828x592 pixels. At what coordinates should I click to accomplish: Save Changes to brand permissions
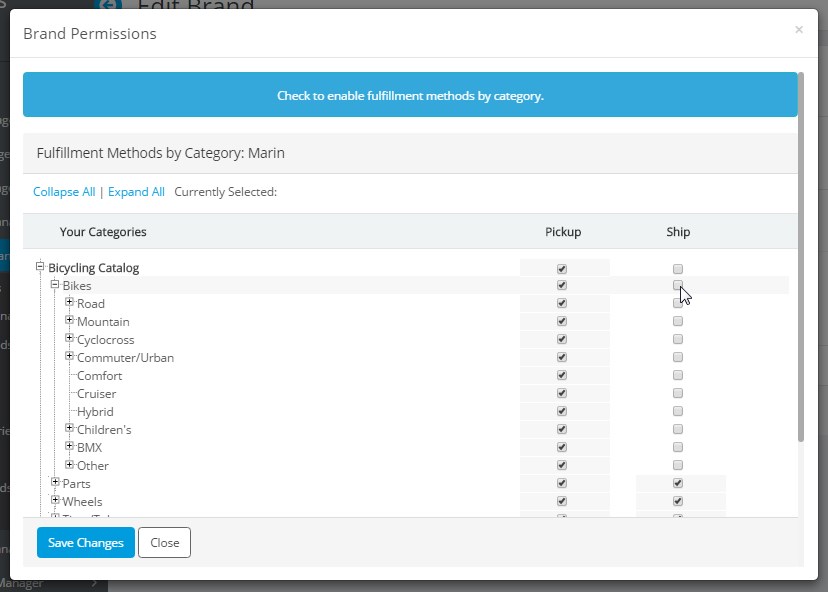(x=86, y=543)
